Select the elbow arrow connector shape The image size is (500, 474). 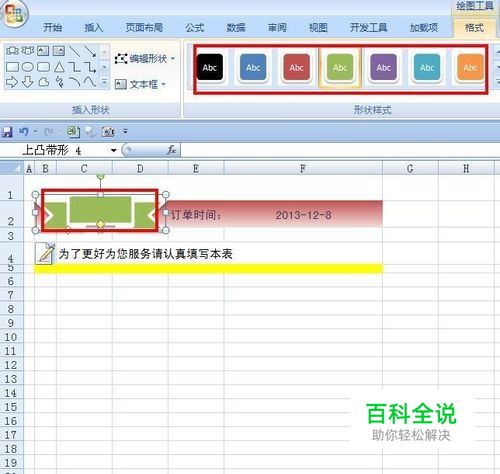[x=90, y=67]
